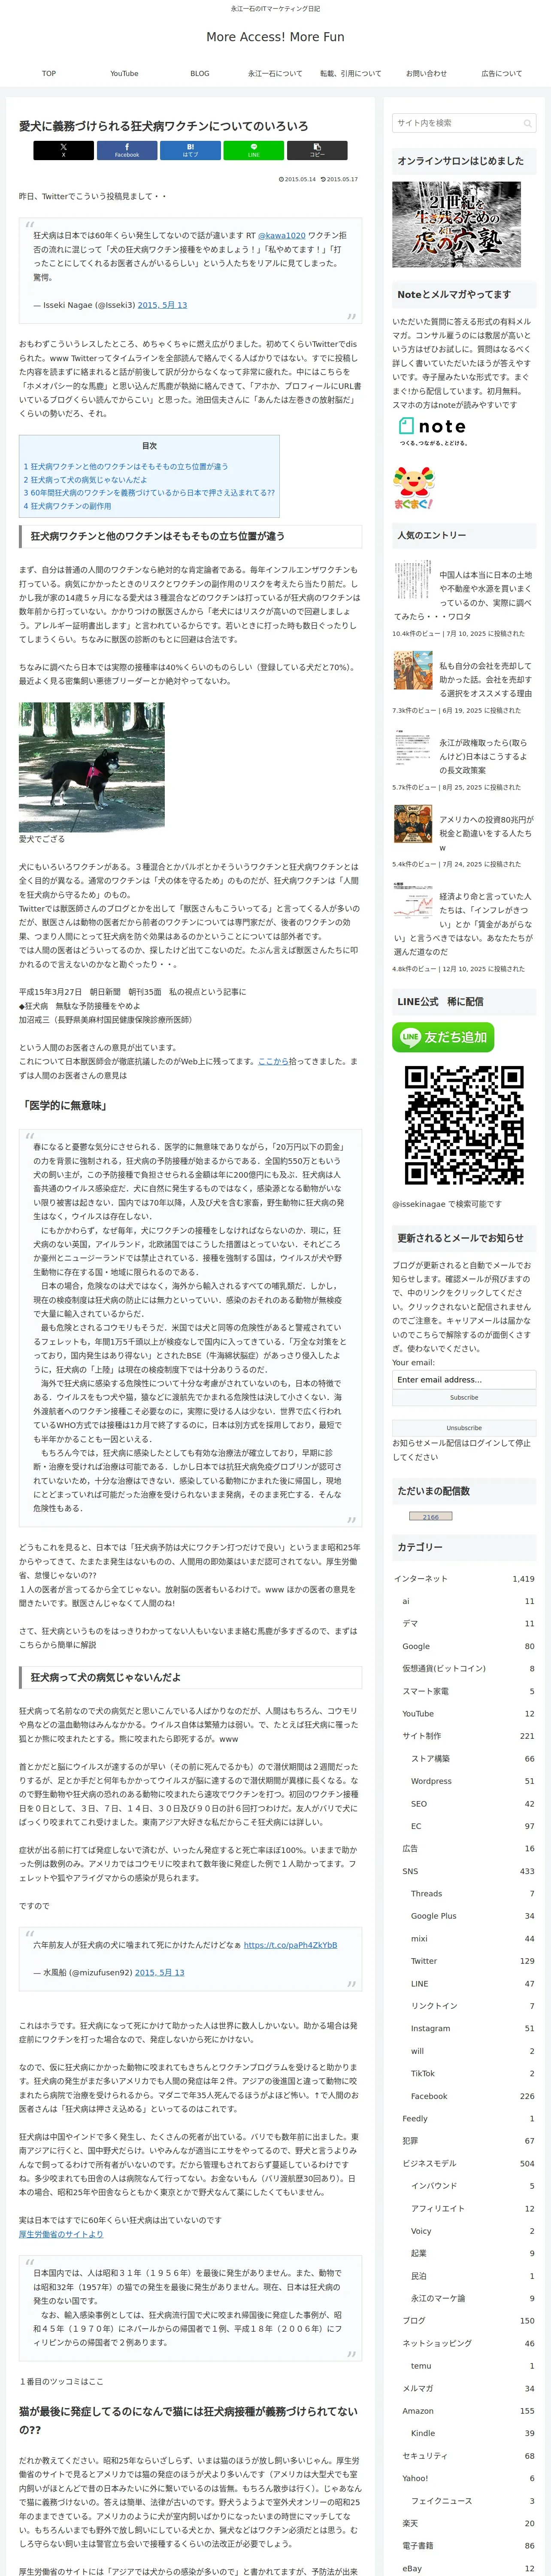This screenshot has height=2576, width=551.
Task: Open the 永江一石について menu item
Action: [x=275, y=73]
